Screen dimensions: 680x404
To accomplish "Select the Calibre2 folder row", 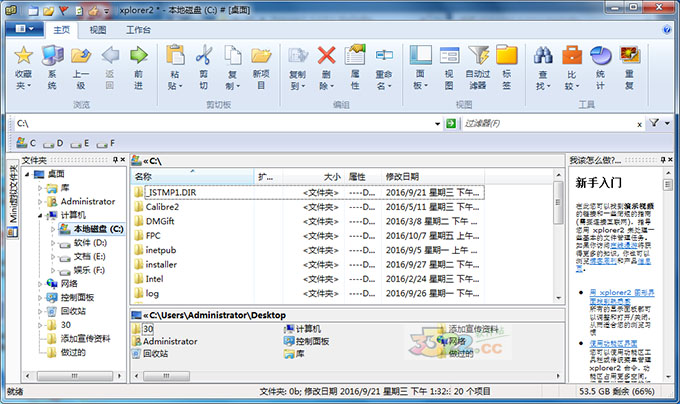I will 307,207.
